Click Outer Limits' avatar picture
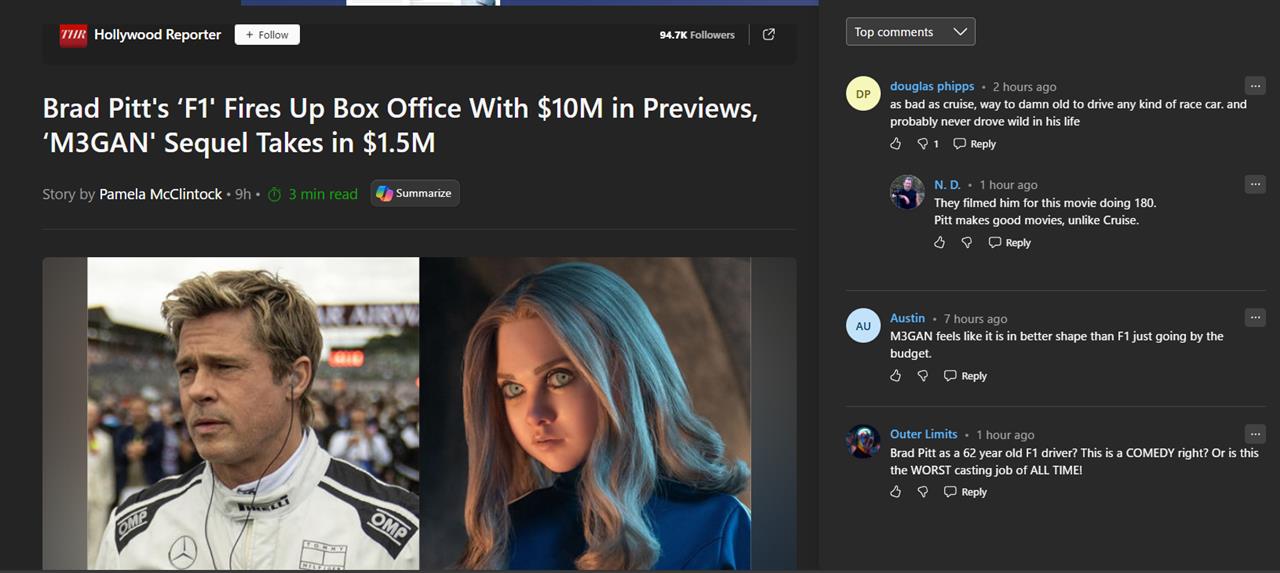 tap(863, 442)
